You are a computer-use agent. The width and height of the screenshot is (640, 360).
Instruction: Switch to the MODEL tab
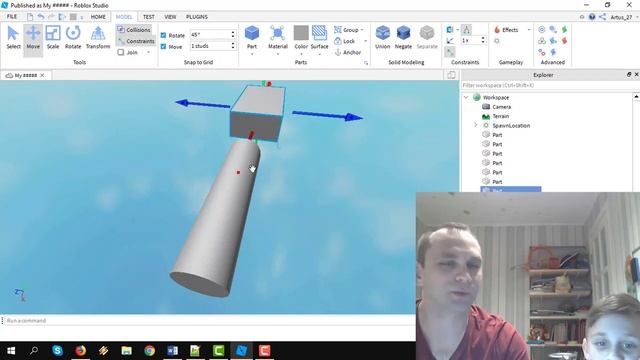(124, 17)
